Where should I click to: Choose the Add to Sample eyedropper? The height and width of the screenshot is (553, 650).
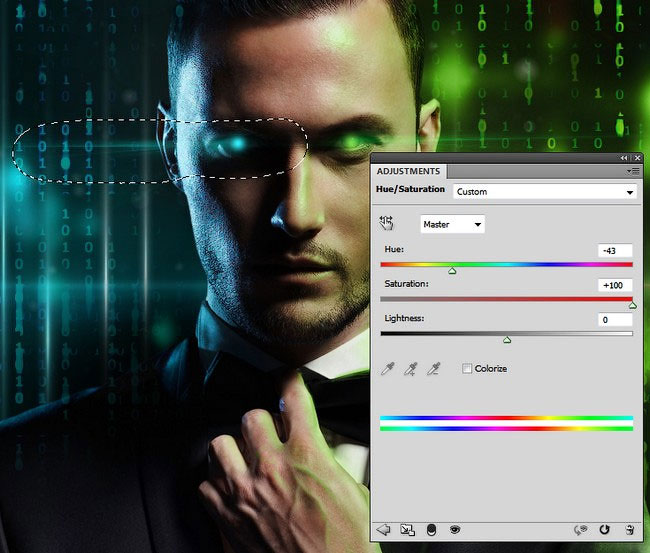[410, 369]
